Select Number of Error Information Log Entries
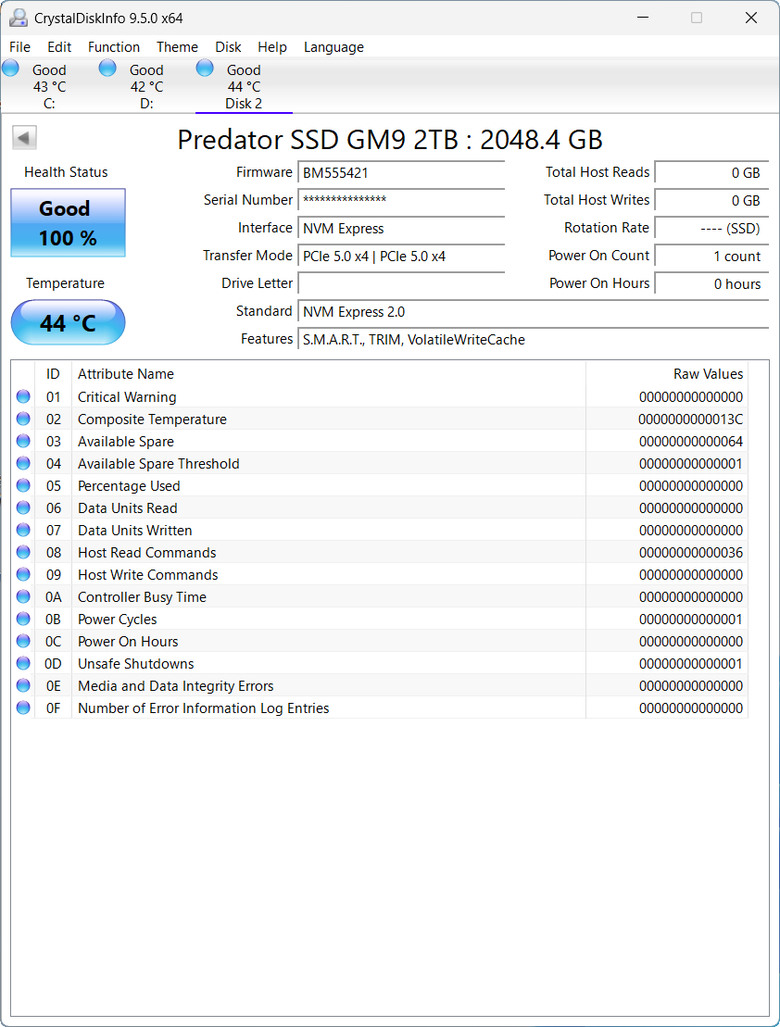The width and height of the screenshot is (780, 1027). 203,709
